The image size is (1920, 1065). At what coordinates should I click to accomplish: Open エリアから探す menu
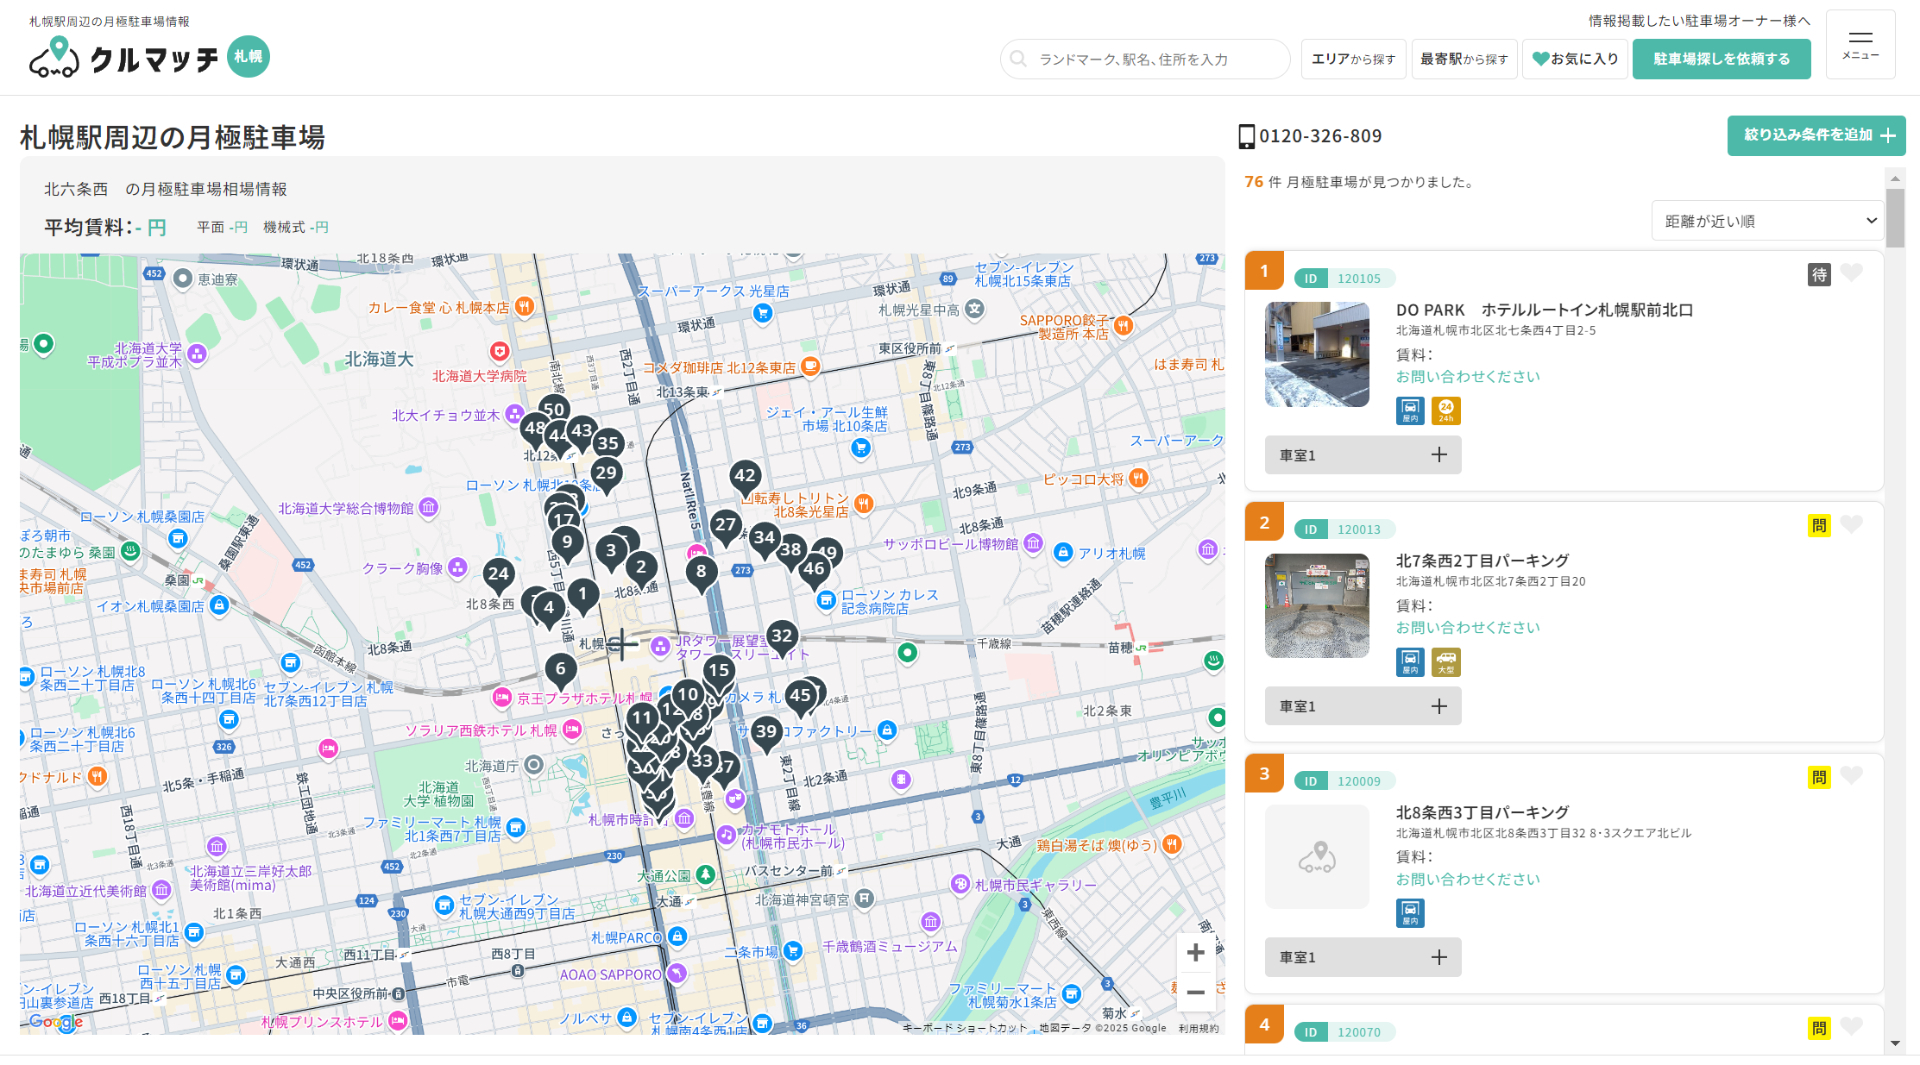click(1353, 59)
